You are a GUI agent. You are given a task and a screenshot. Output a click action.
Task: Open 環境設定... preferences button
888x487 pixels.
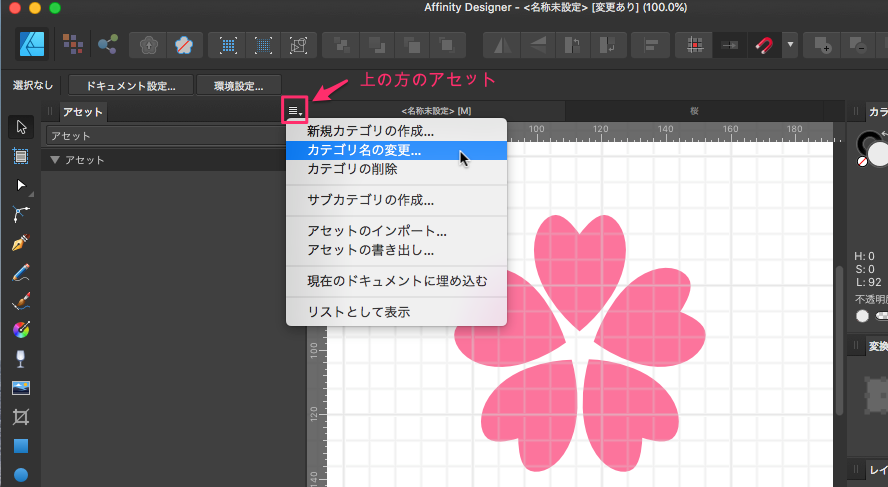[238, 86]
